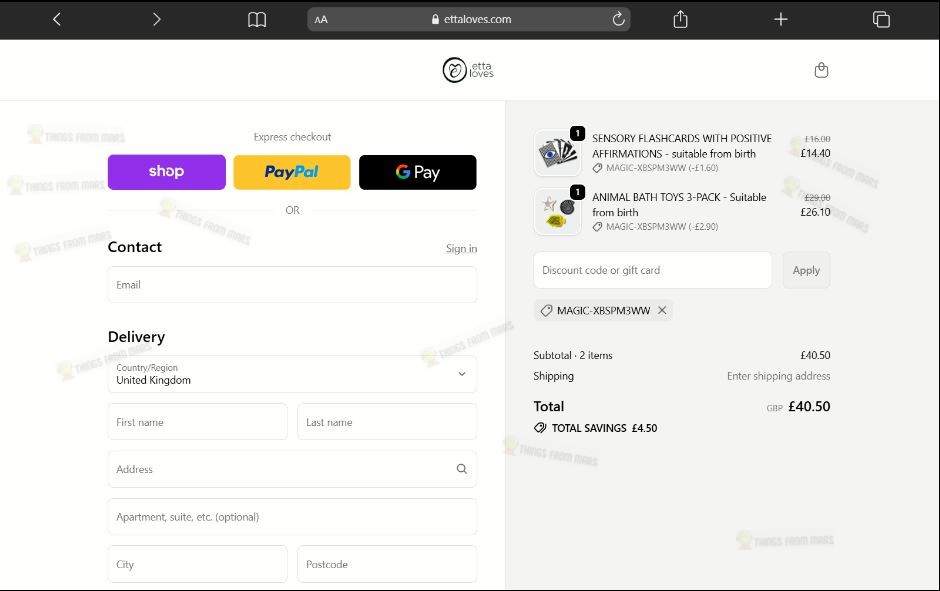Focus the discount code or gift card field
The width and height of the screenshot is (940, 591).
(653, 270)
